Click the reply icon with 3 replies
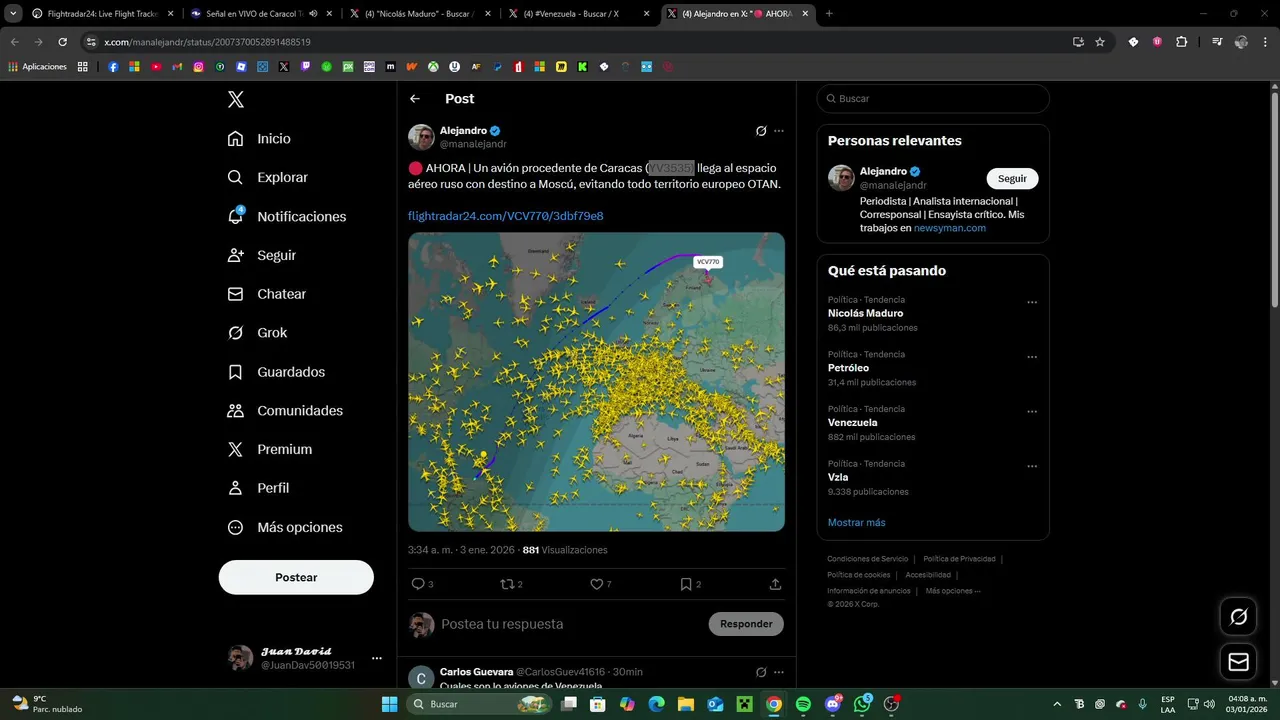The image size is (1280, 720). pyautogui.click(x=418, y=584)
